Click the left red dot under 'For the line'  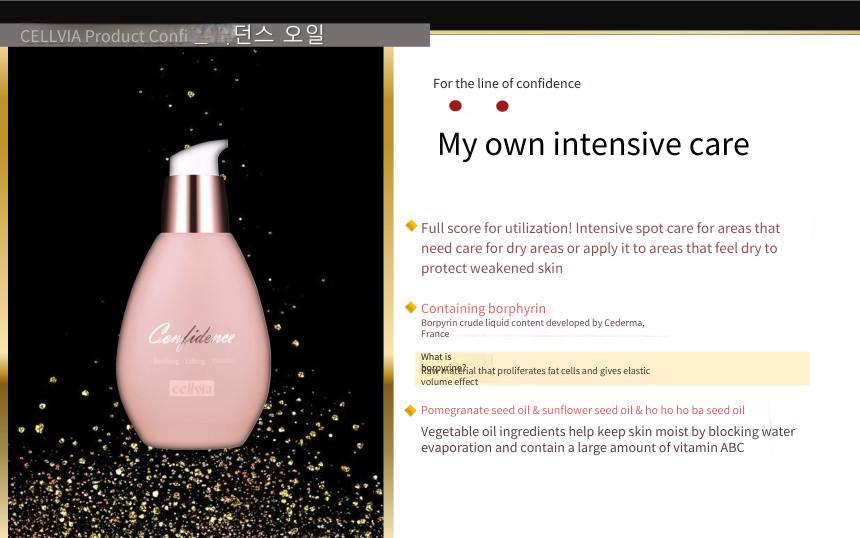tap(455, 106)
